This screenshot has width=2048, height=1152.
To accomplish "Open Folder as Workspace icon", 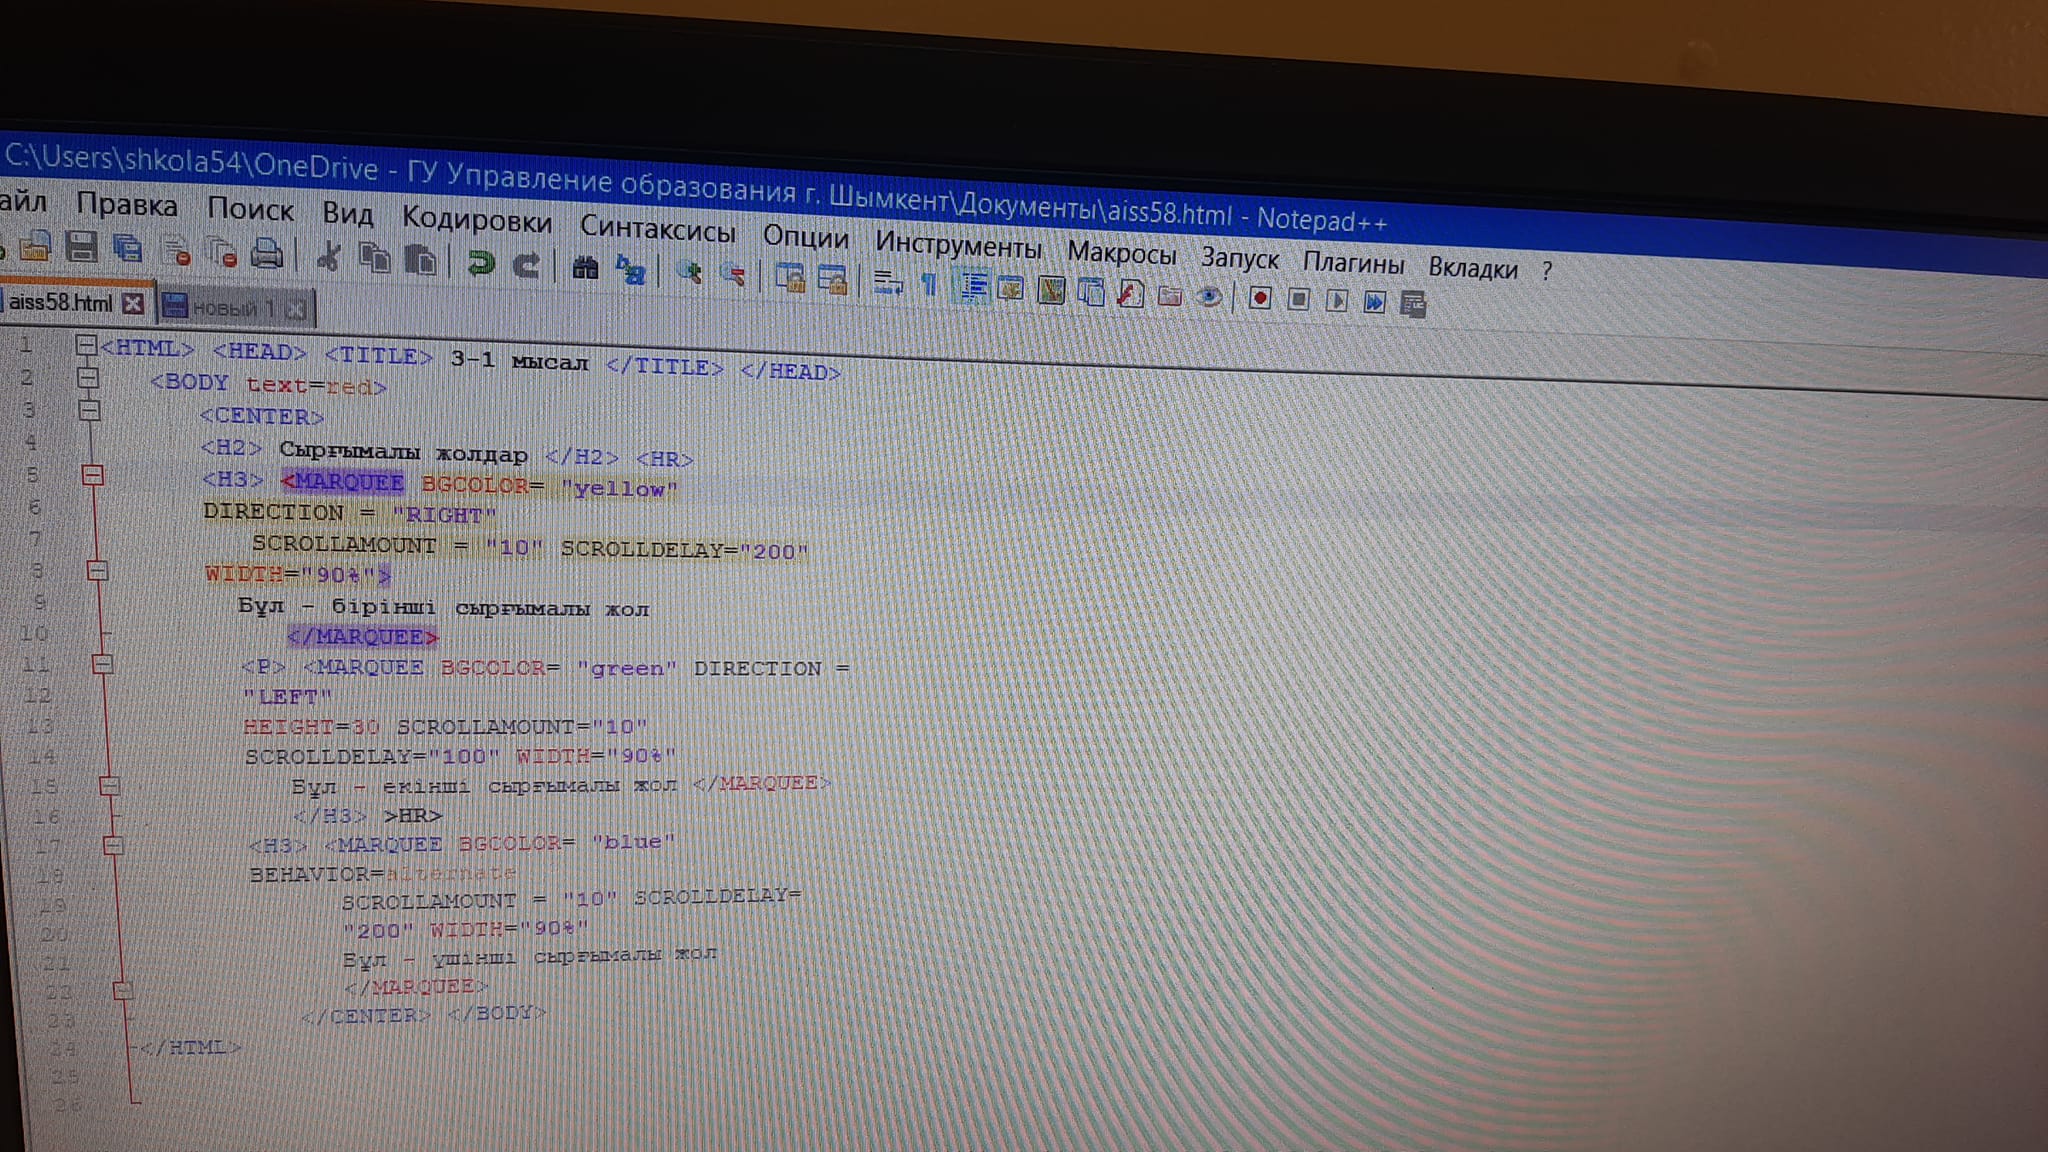I will point(1169,295).
